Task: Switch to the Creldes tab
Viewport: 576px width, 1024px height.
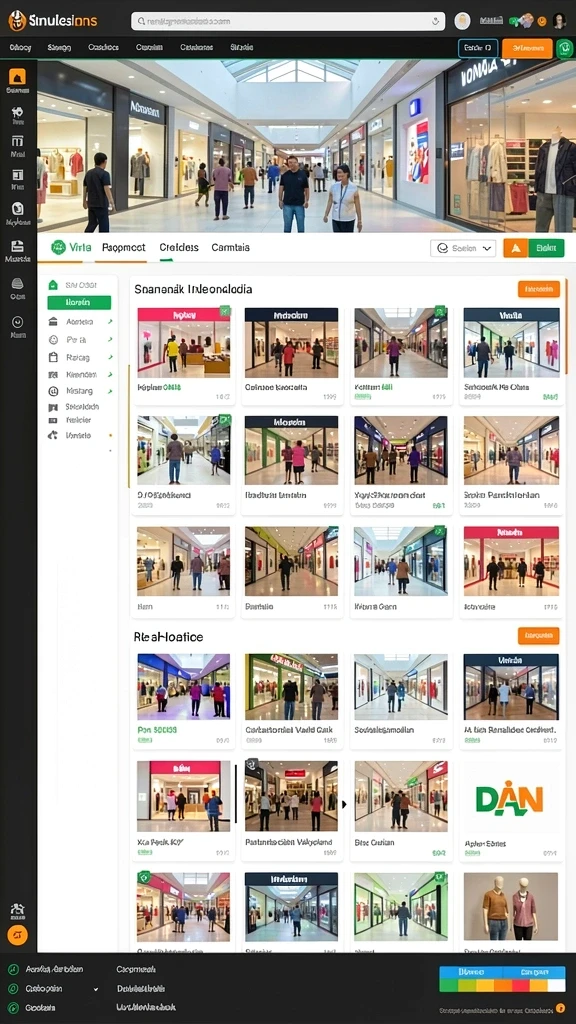Action: click(x=179, y=248)
